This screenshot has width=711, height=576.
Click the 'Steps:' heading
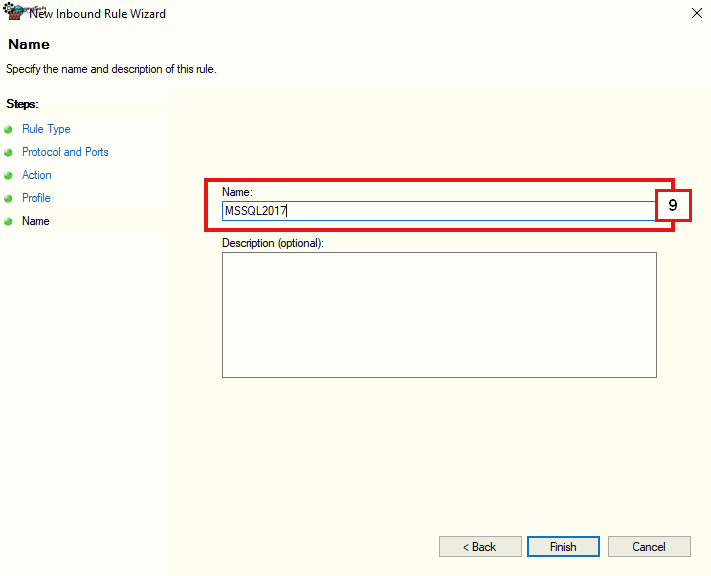click(22, 104)
